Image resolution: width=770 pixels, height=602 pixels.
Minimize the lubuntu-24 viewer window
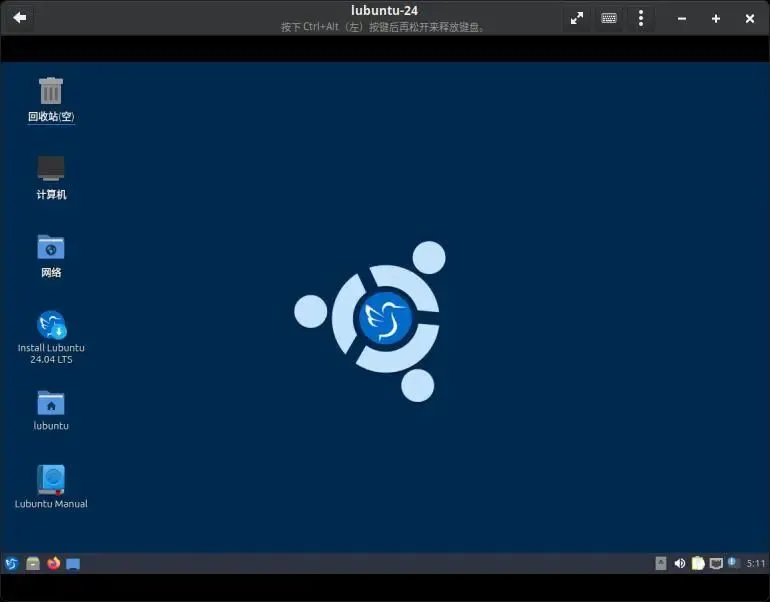(682, 19)
